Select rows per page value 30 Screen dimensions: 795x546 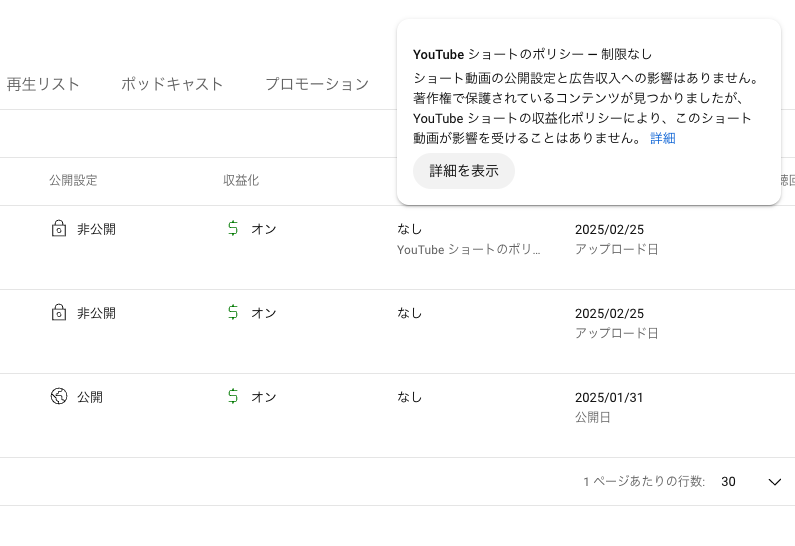[x=728, y=482]
